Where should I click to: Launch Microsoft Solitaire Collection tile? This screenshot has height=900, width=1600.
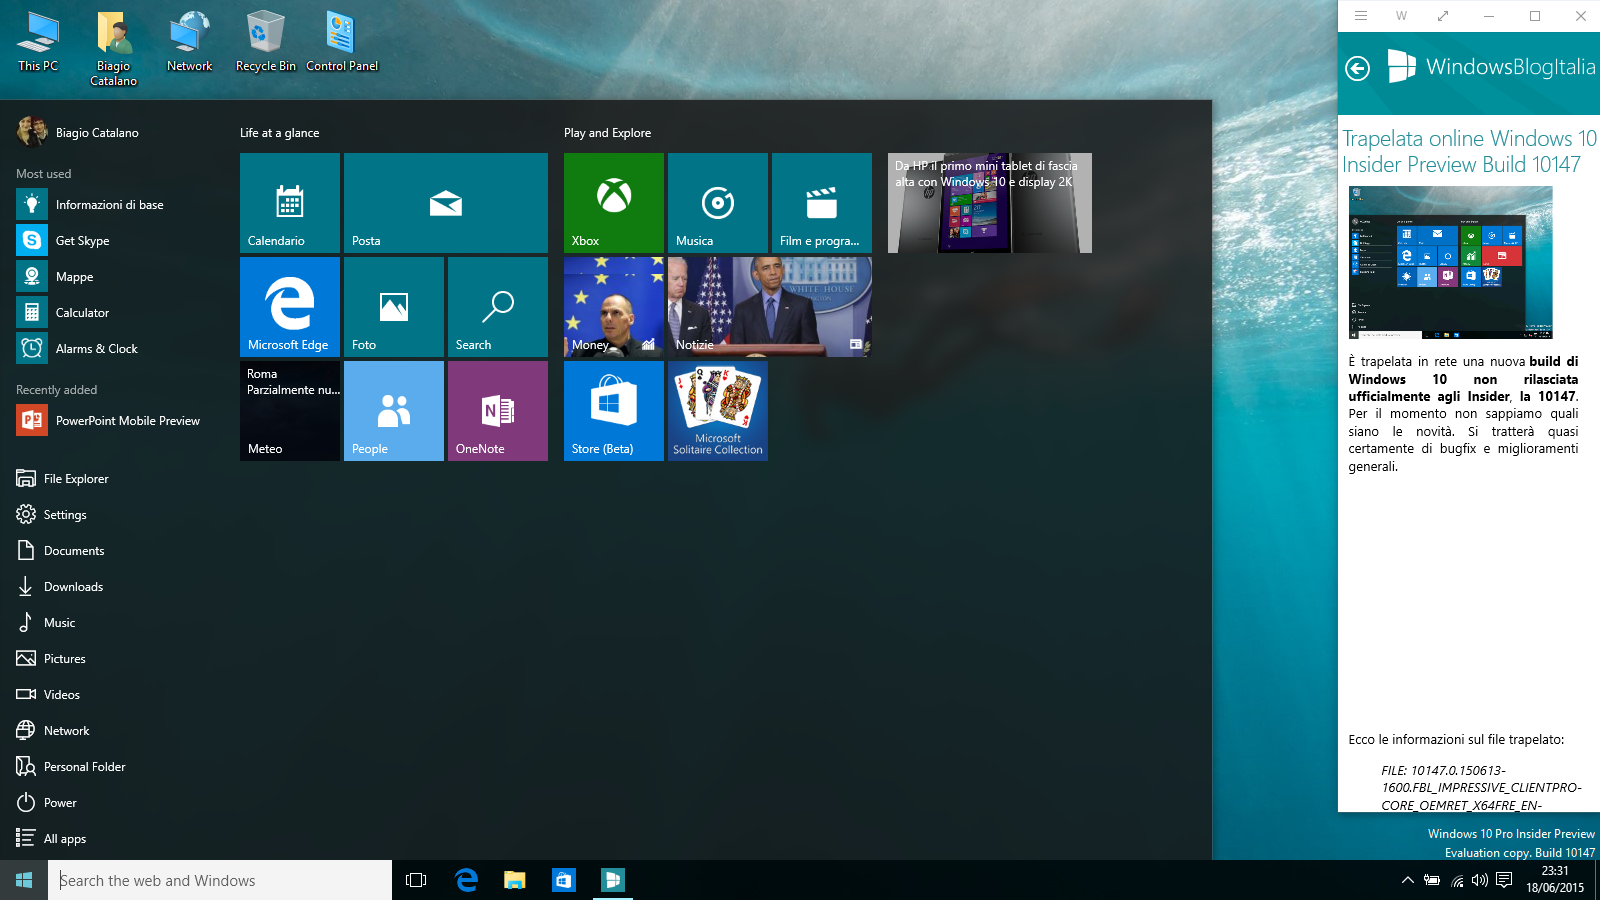pos(718,411)
